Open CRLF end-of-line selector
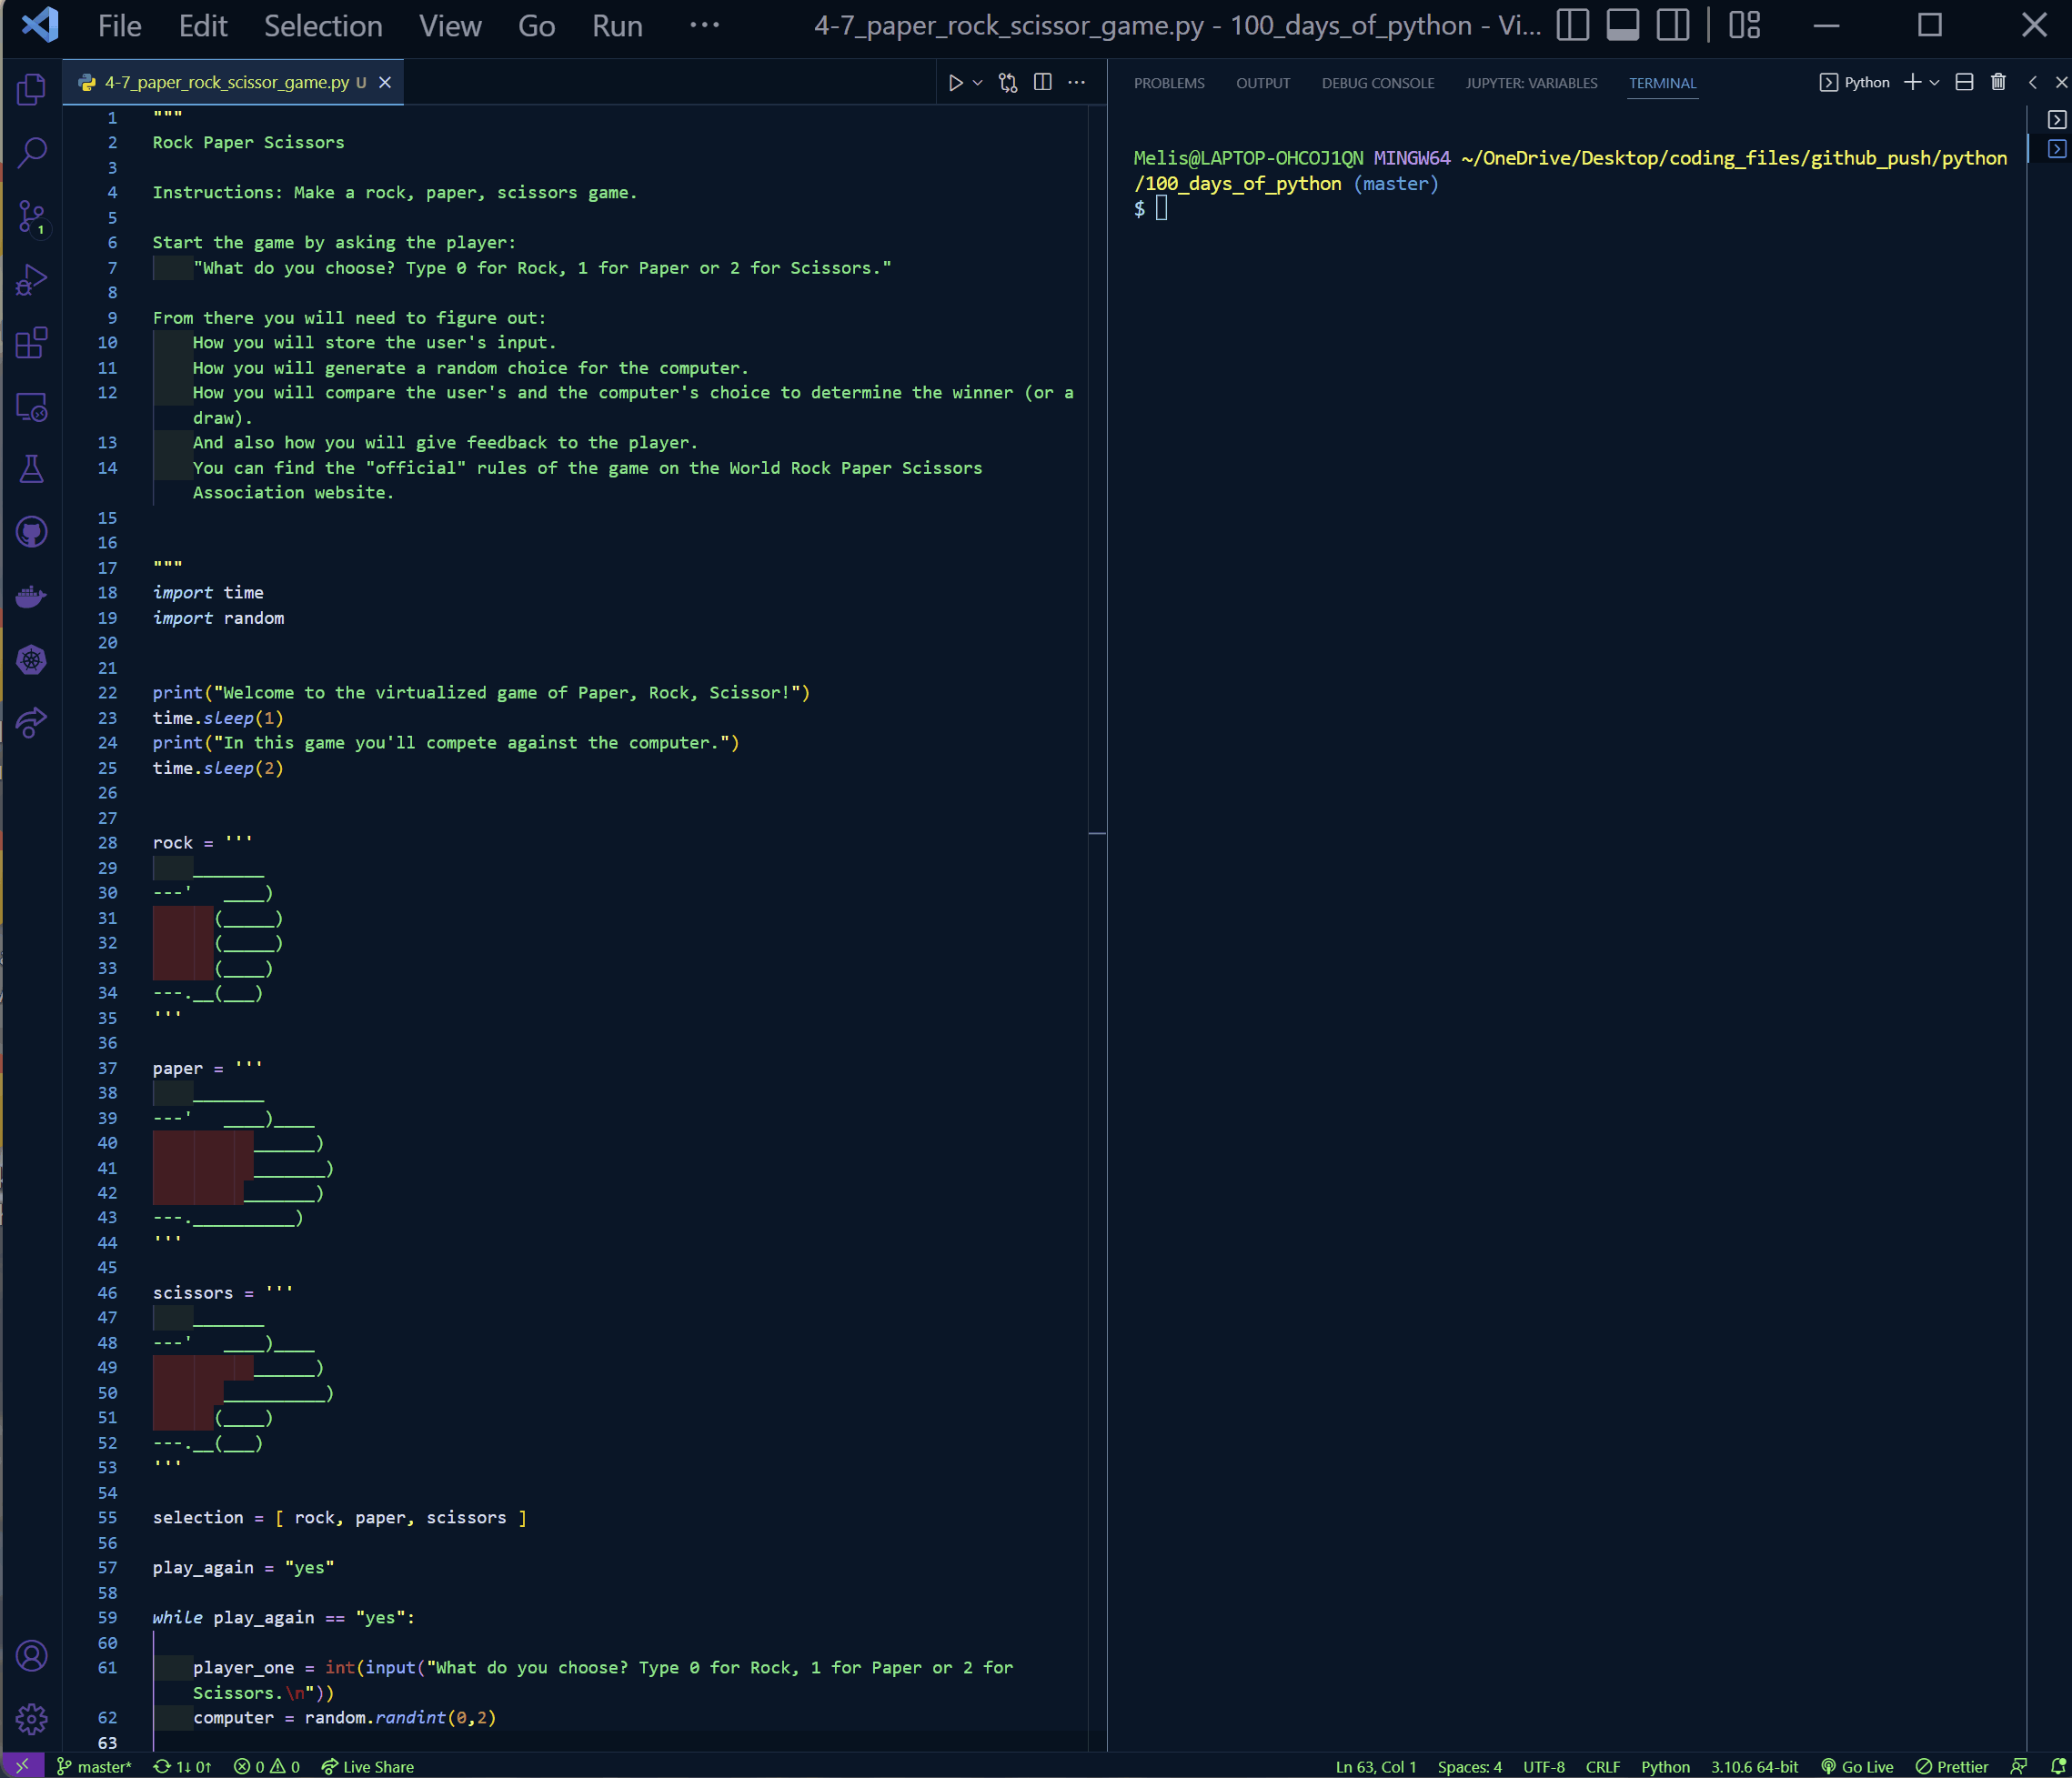The width and height of the screenshot is (2072, 1778). click(x=1603, y=1766)
